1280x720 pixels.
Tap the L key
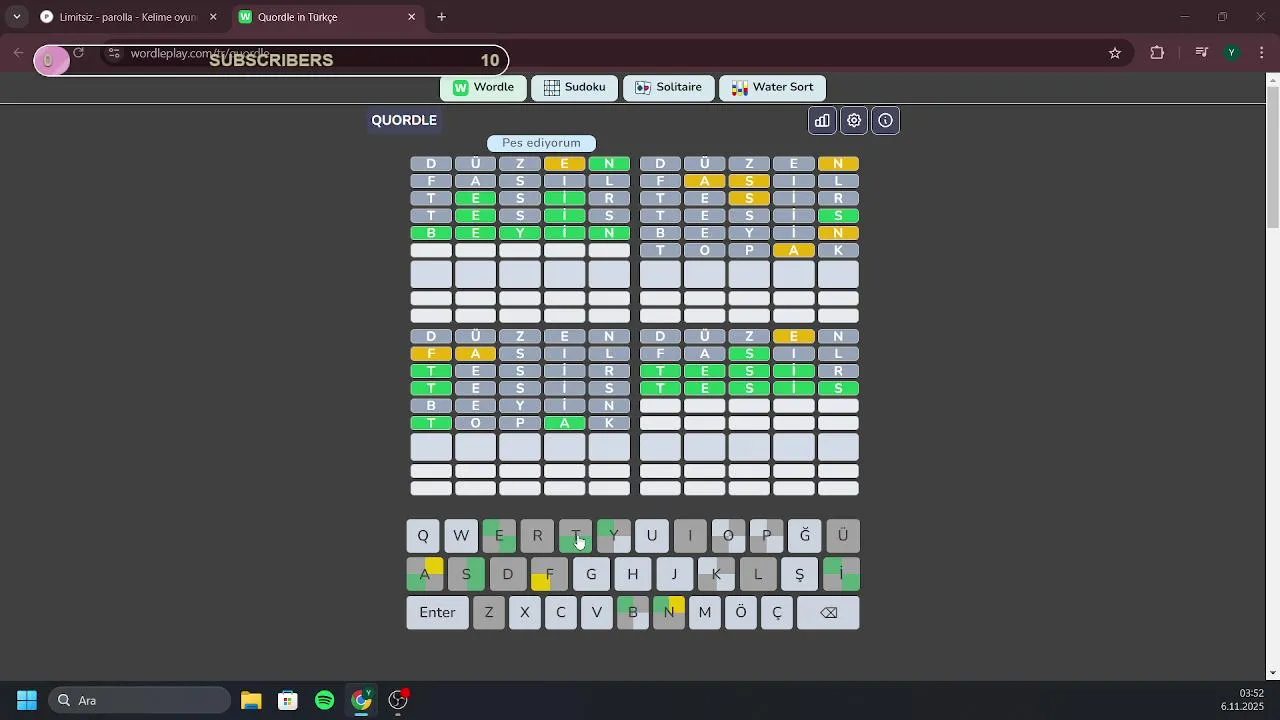click(x=758, y=574)
